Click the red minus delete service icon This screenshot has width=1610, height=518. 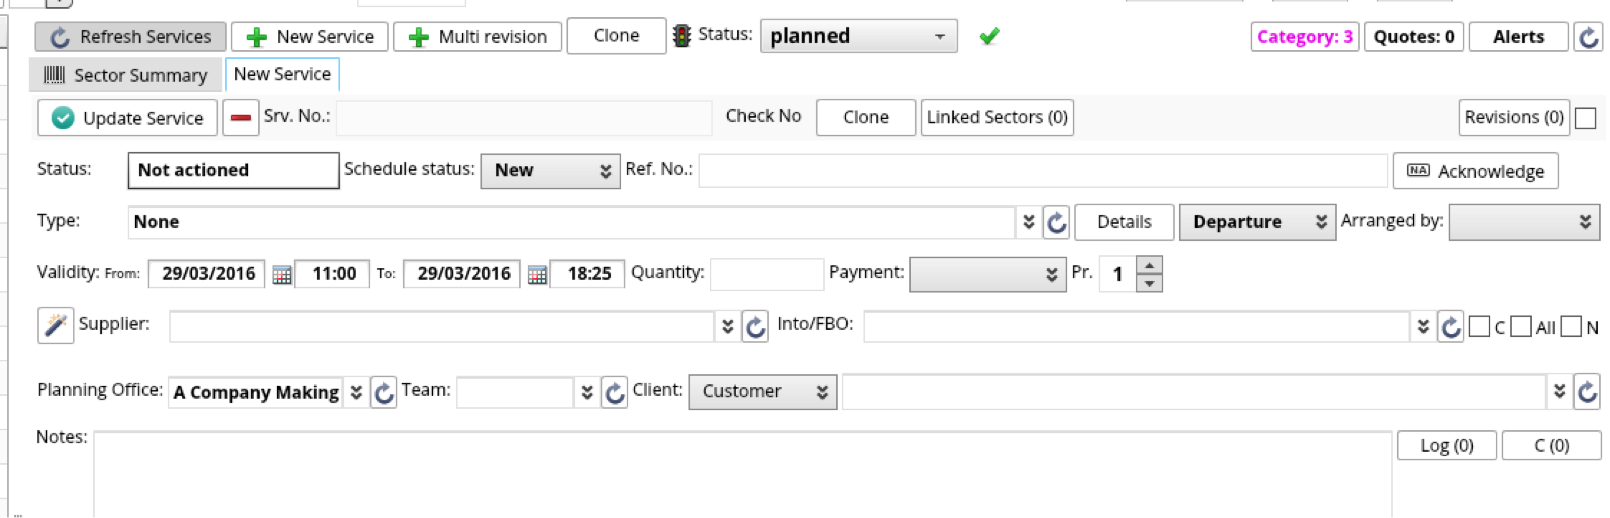(x=240, y=118)
